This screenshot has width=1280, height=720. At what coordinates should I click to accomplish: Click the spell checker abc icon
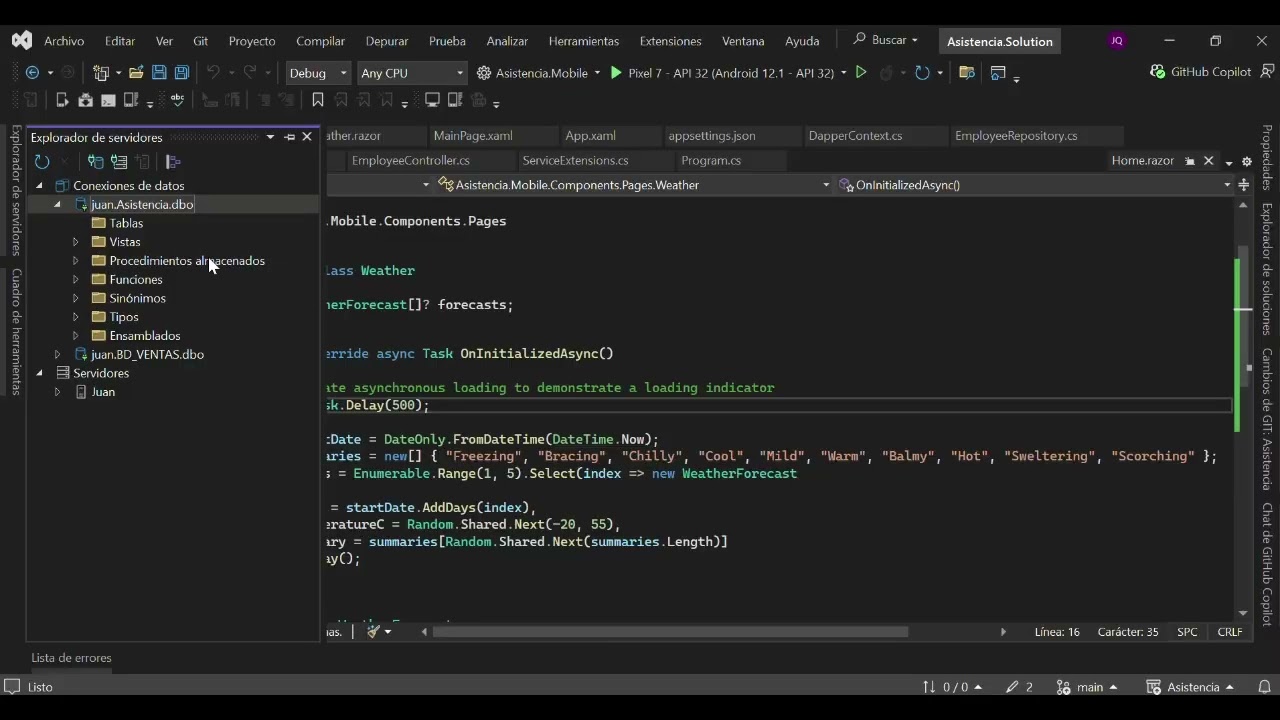point(178,100)
